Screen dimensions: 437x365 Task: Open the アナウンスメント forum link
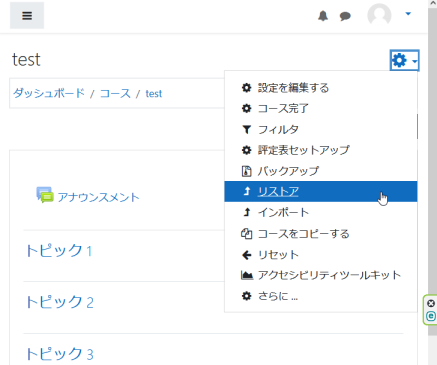coord(98,197)
